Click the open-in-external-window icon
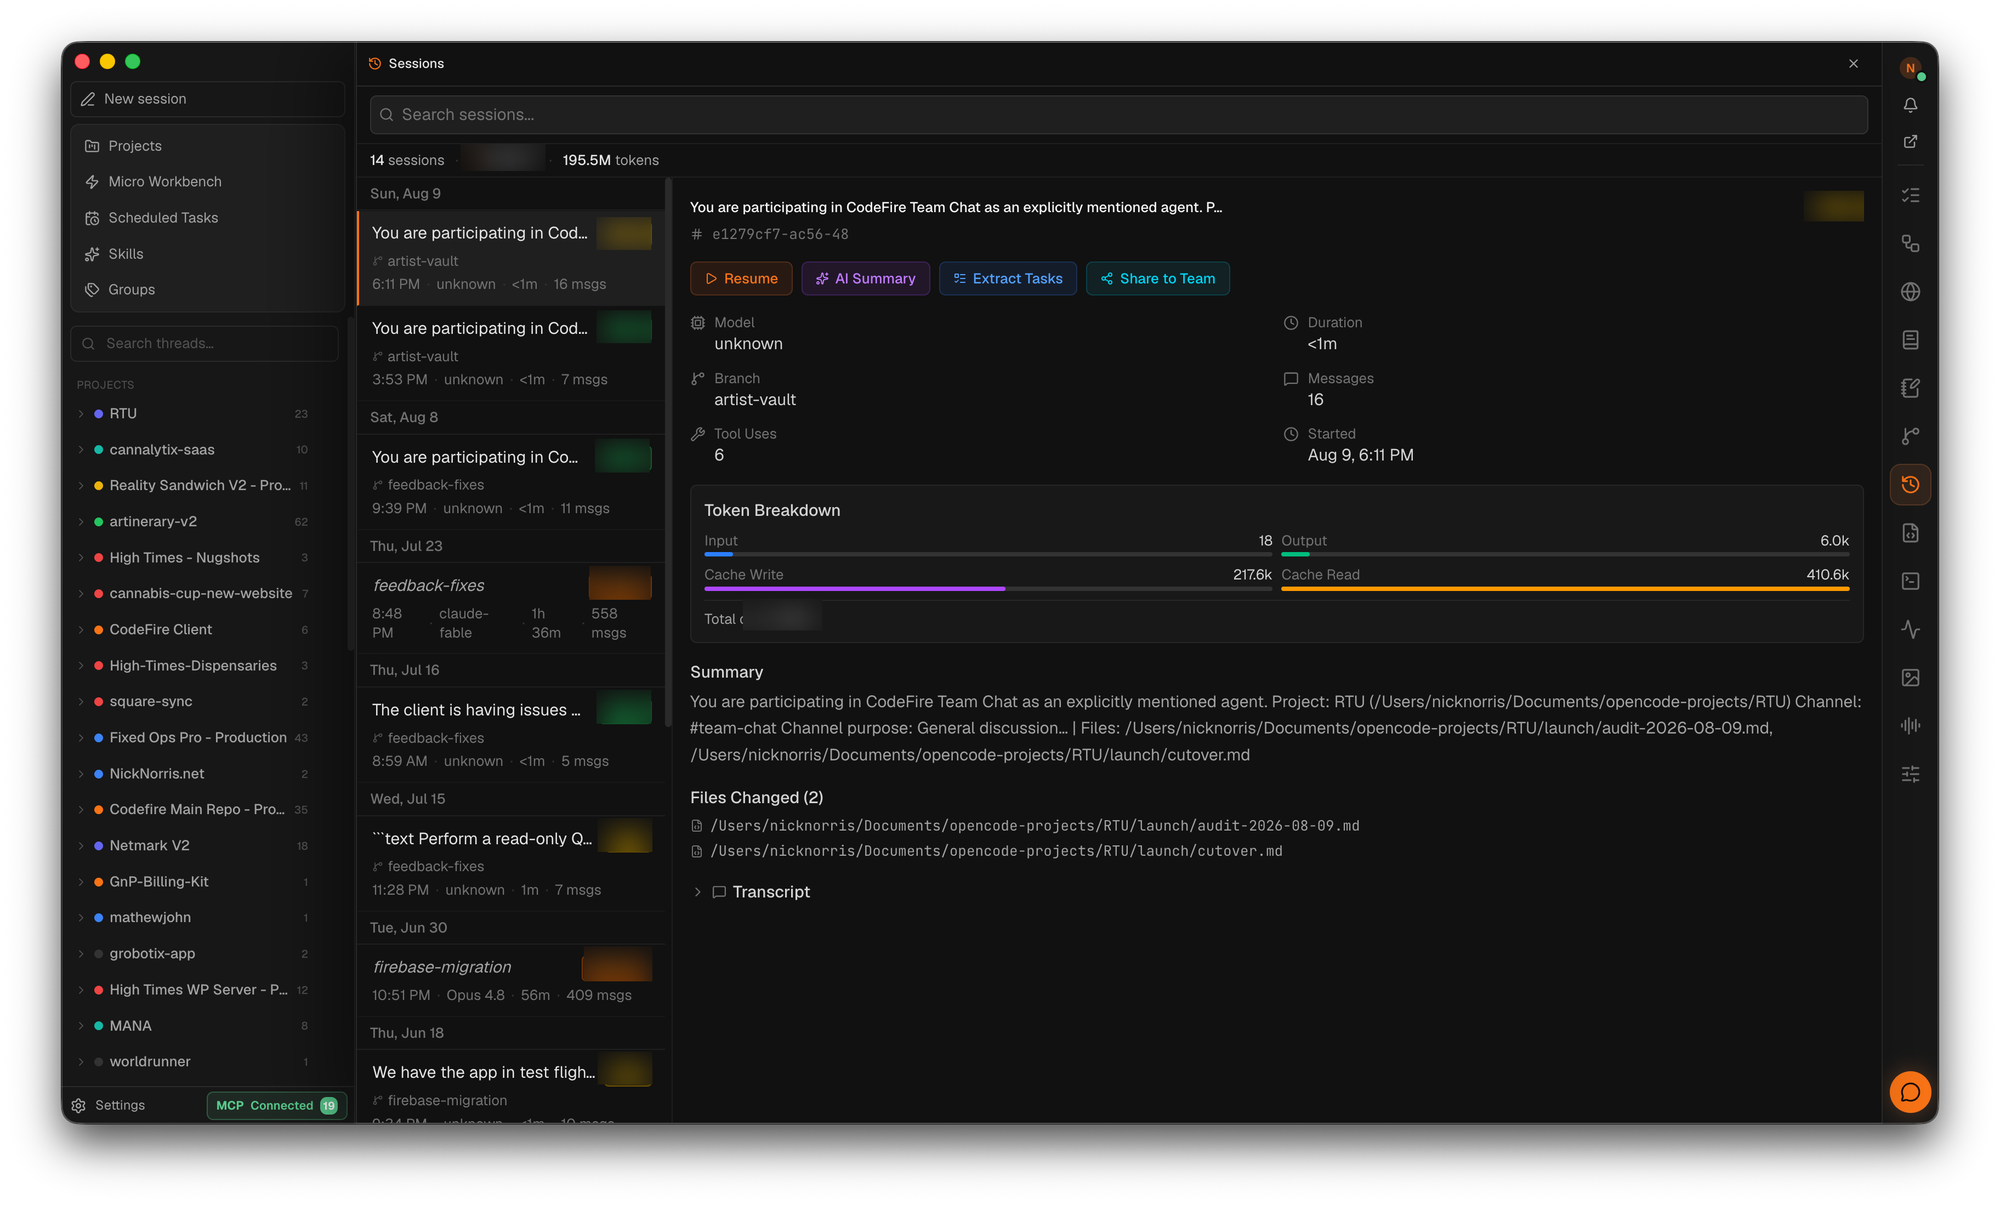 click(1910, 142)
